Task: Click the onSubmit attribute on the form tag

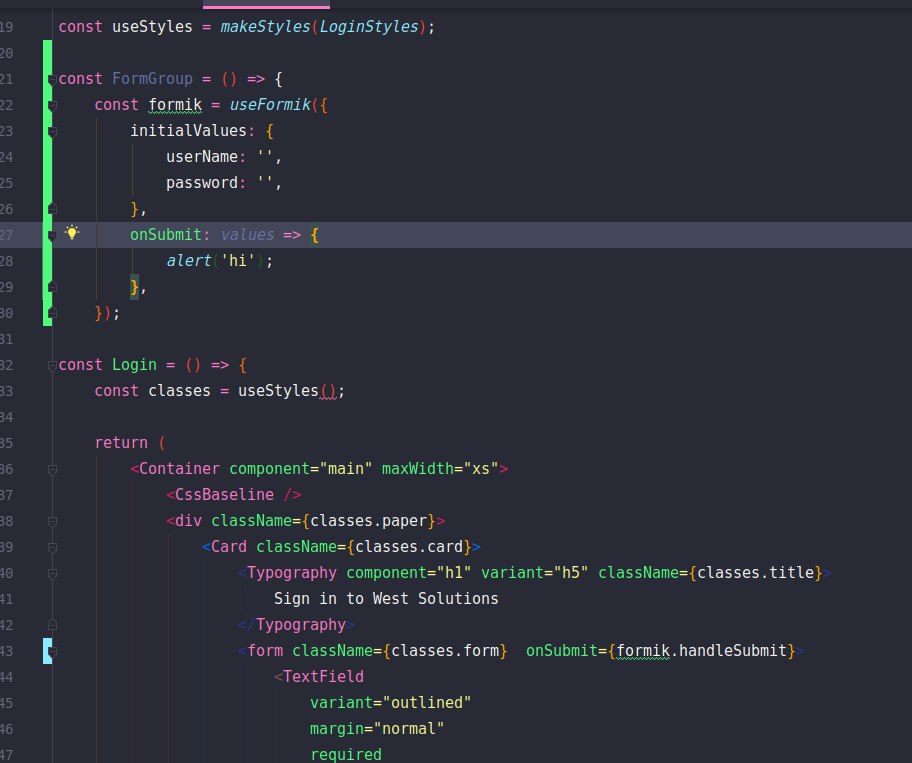Action: [x=562, y=651]
